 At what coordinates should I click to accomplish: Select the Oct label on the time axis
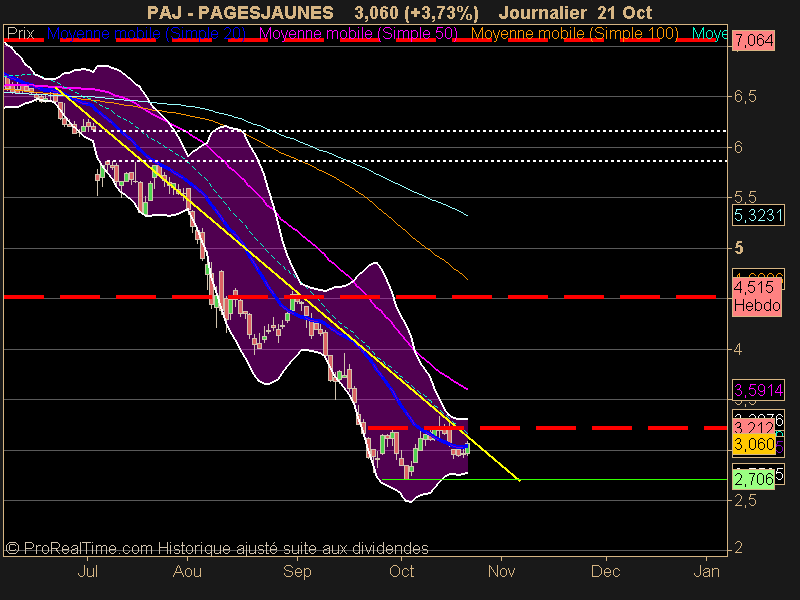pos(402,571)
